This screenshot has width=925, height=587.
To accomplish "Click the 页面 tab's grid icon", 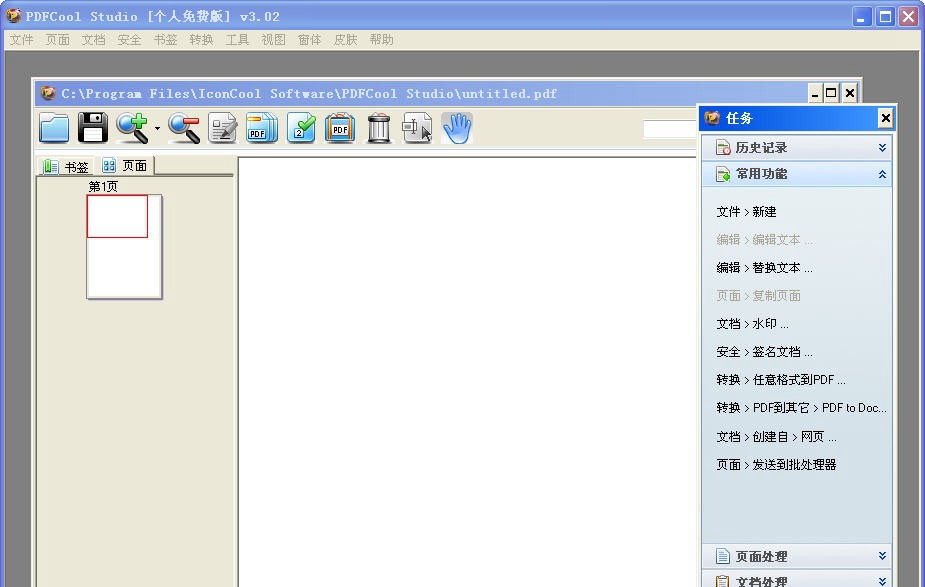I will tap(109, 165).
